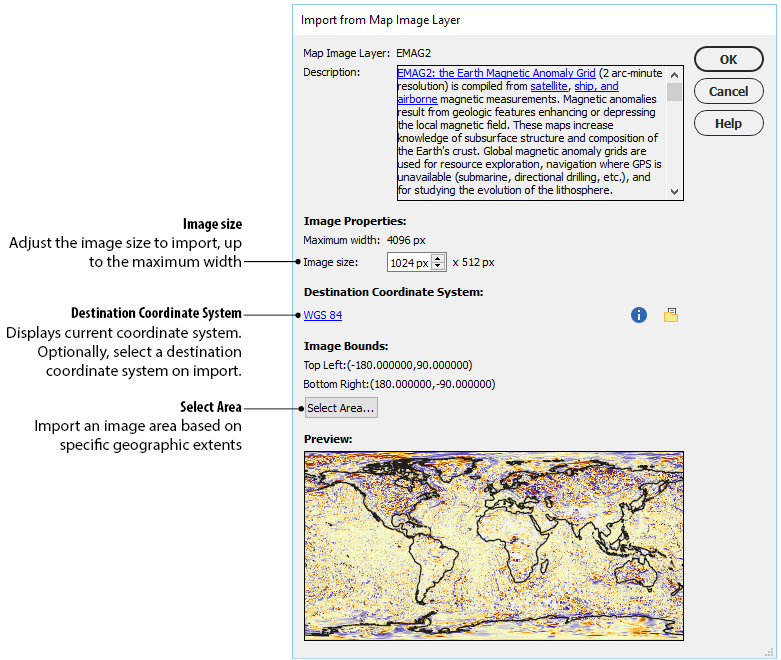Viewport: 781px width, 660px height.
Task: Open the WGS 84 coordinate system link
Action: point(323,315)
